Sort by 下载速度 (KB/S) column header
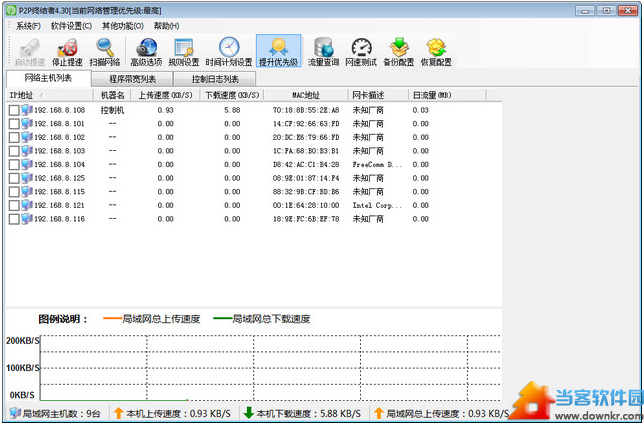644x426 pixels. pos(232,95)
